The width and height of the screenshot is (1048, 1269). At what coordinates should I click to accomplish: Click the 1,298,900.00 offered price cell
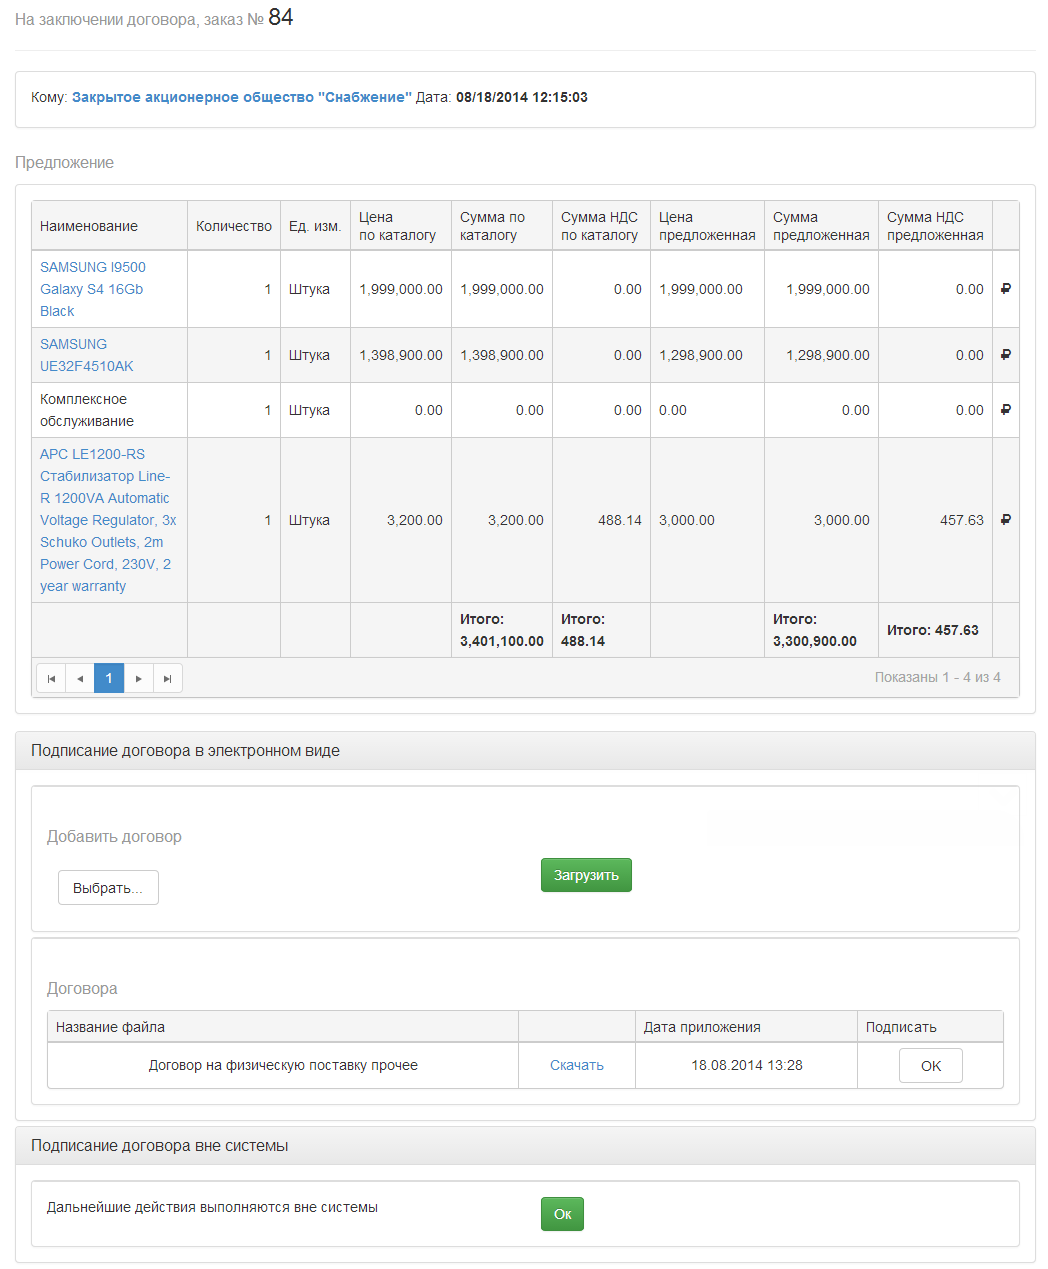click(x=707, y=355)
